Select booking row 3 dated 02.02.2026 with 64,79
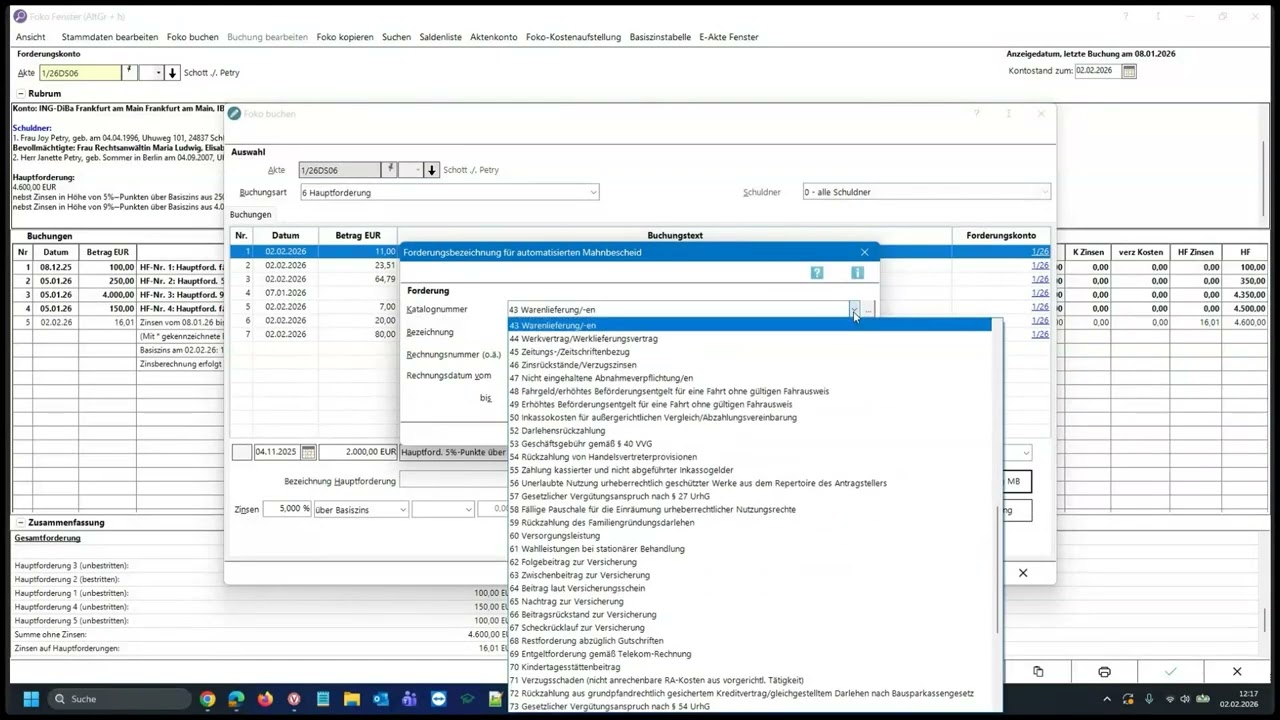Screen dimensions: 1280x720 pyautogui.click(x=314, y=279)
